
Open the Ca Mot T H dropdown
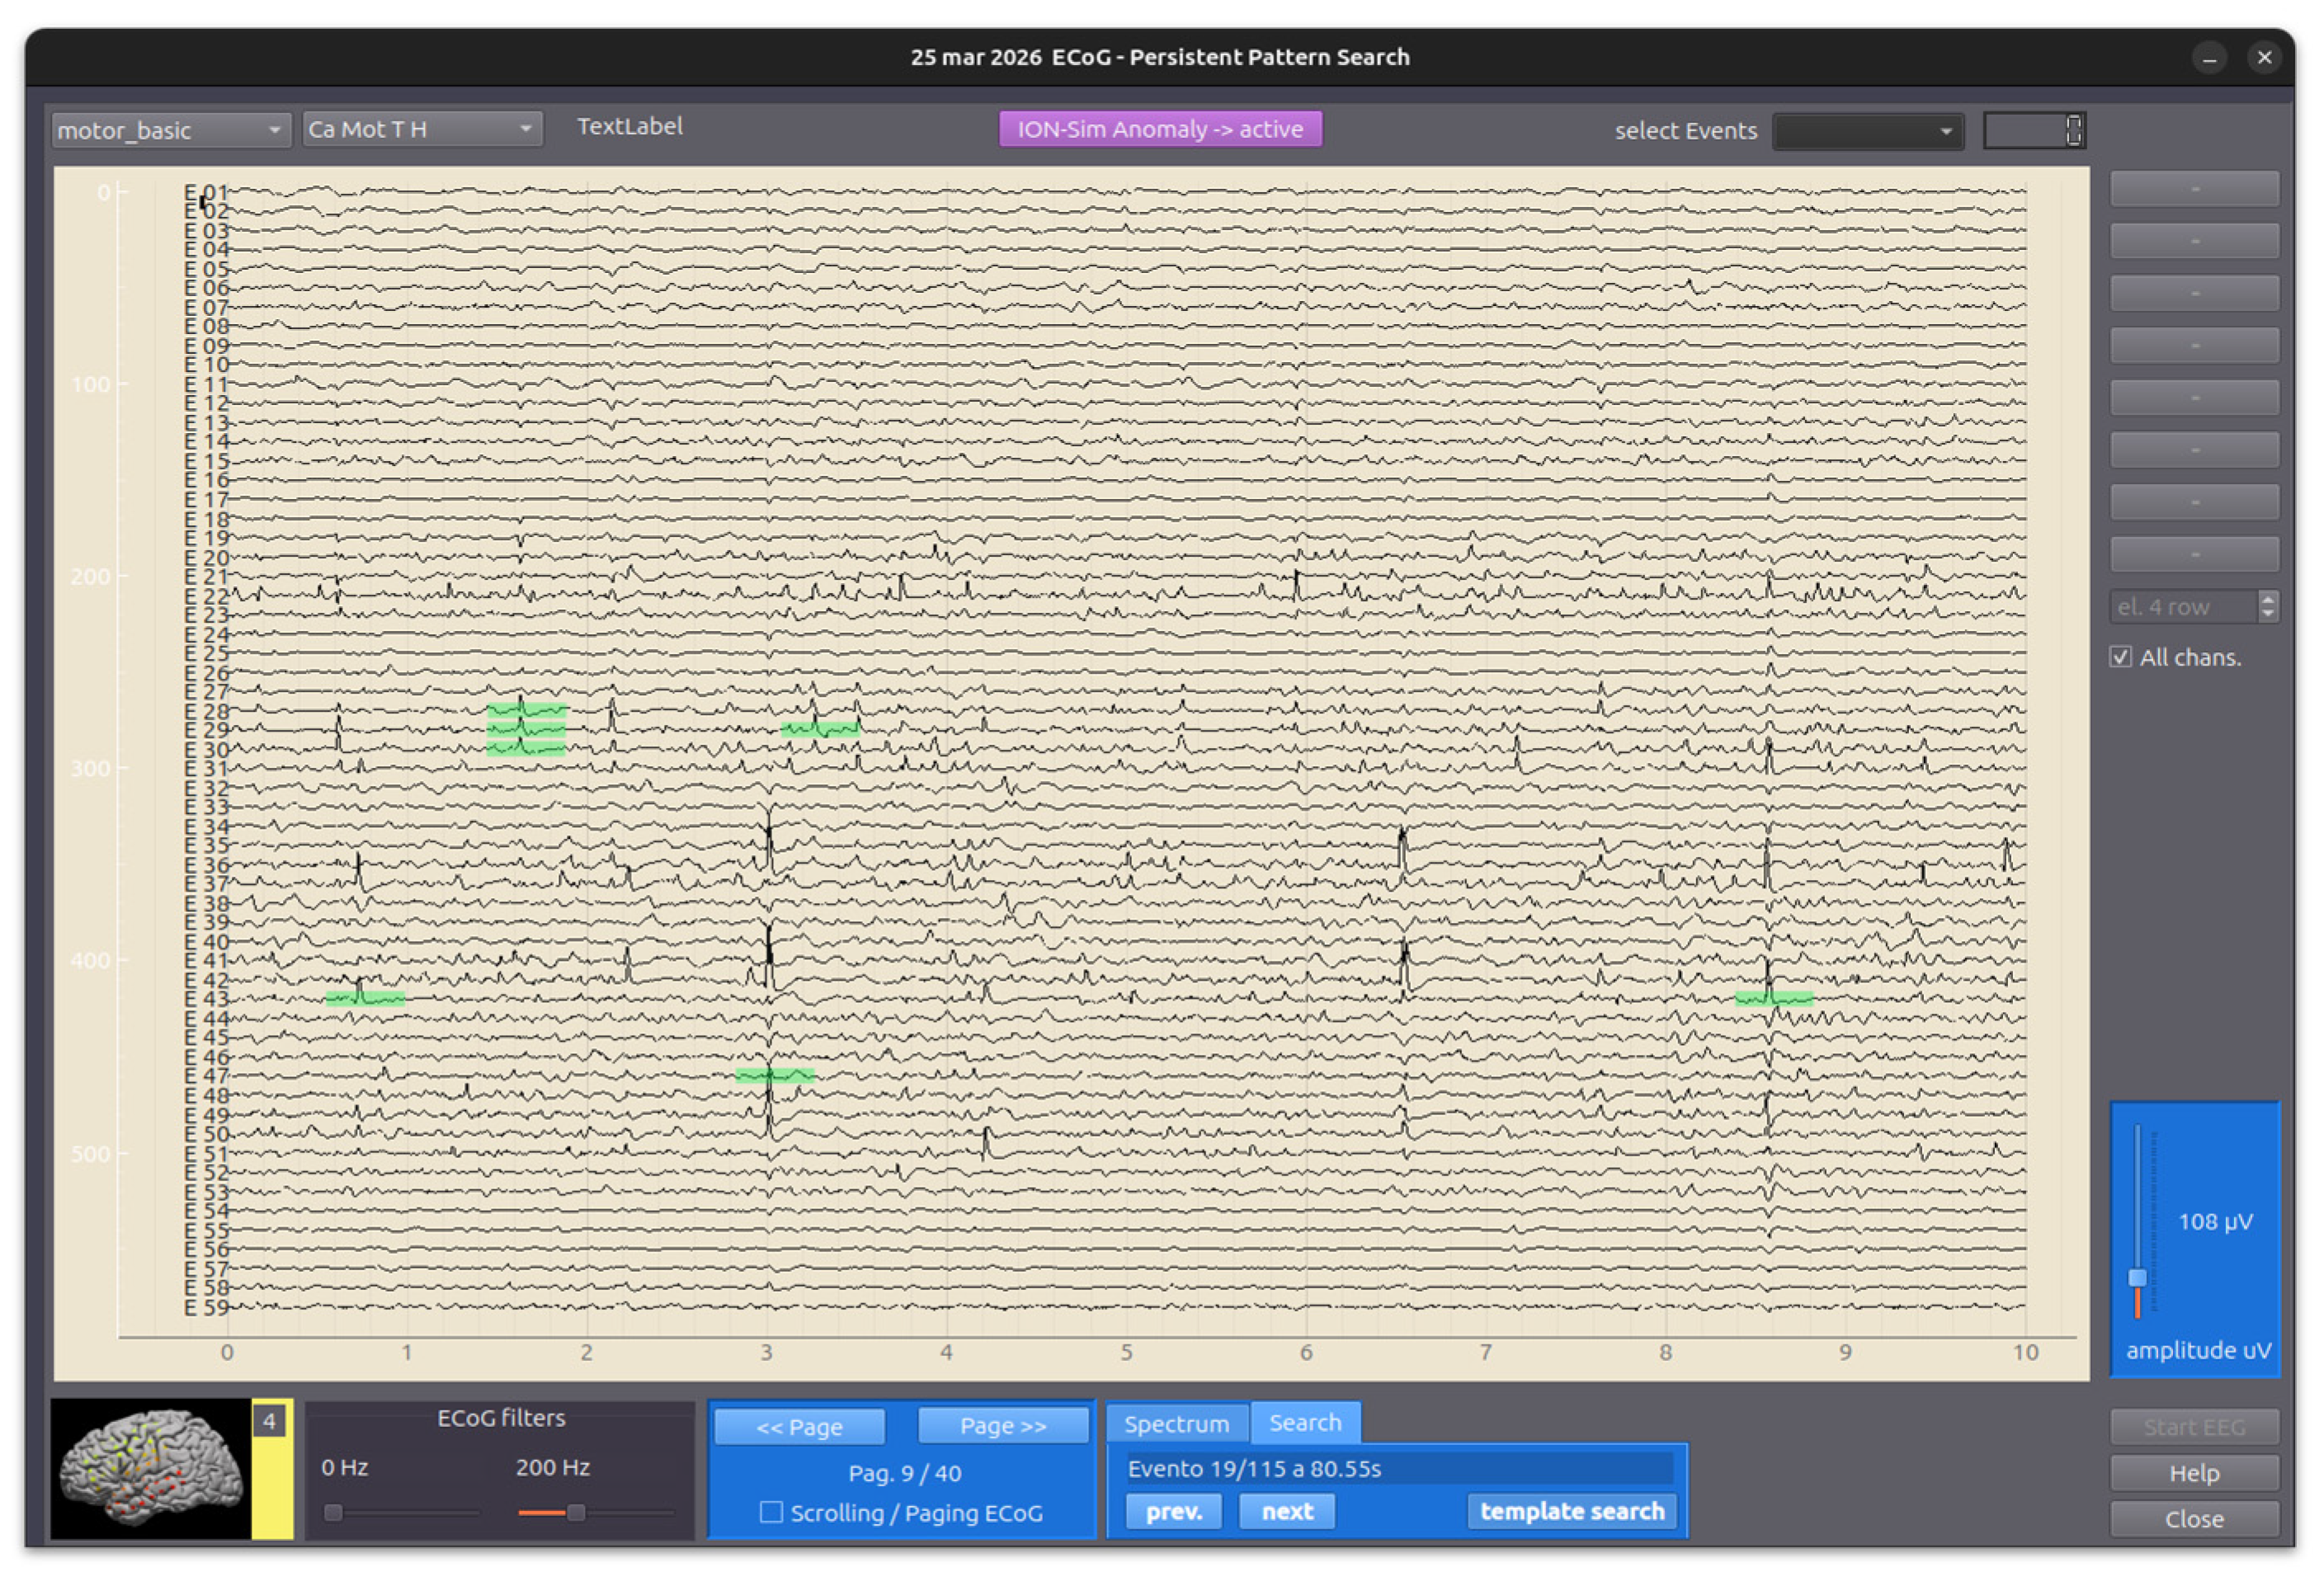[422, 130]
